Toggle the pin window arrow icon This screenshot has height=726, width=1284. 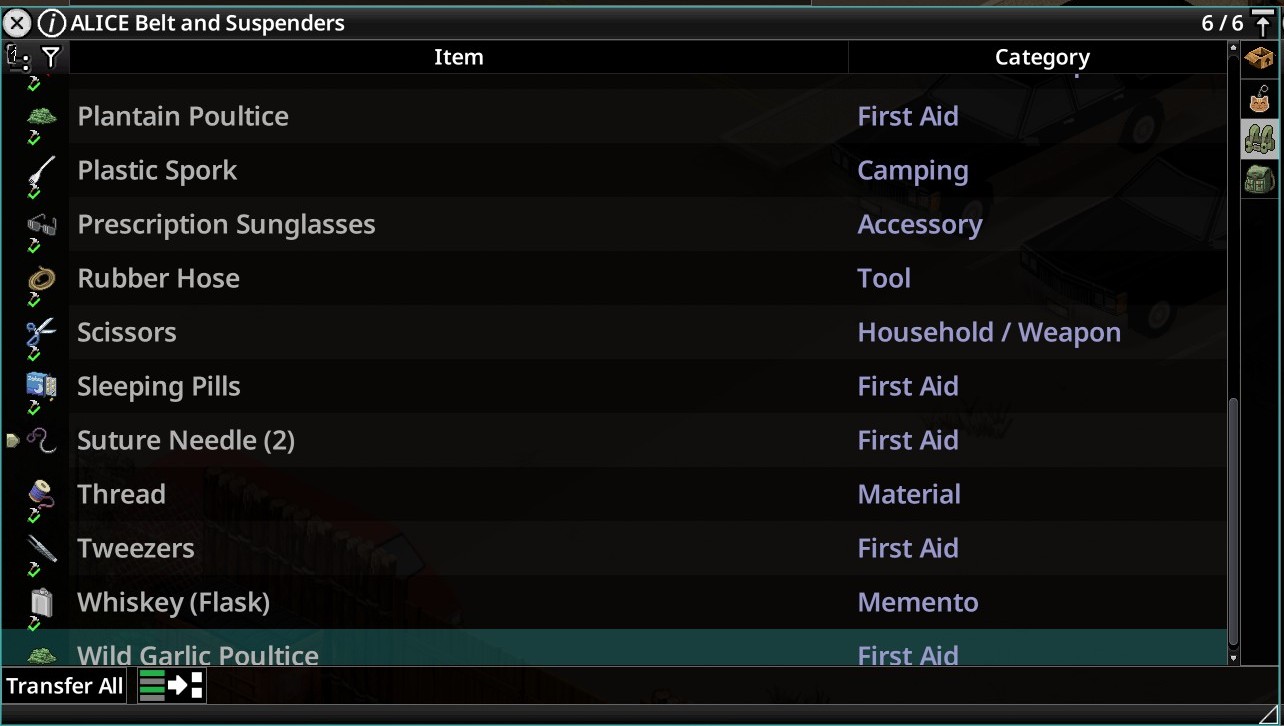(x=1263, y=23)
